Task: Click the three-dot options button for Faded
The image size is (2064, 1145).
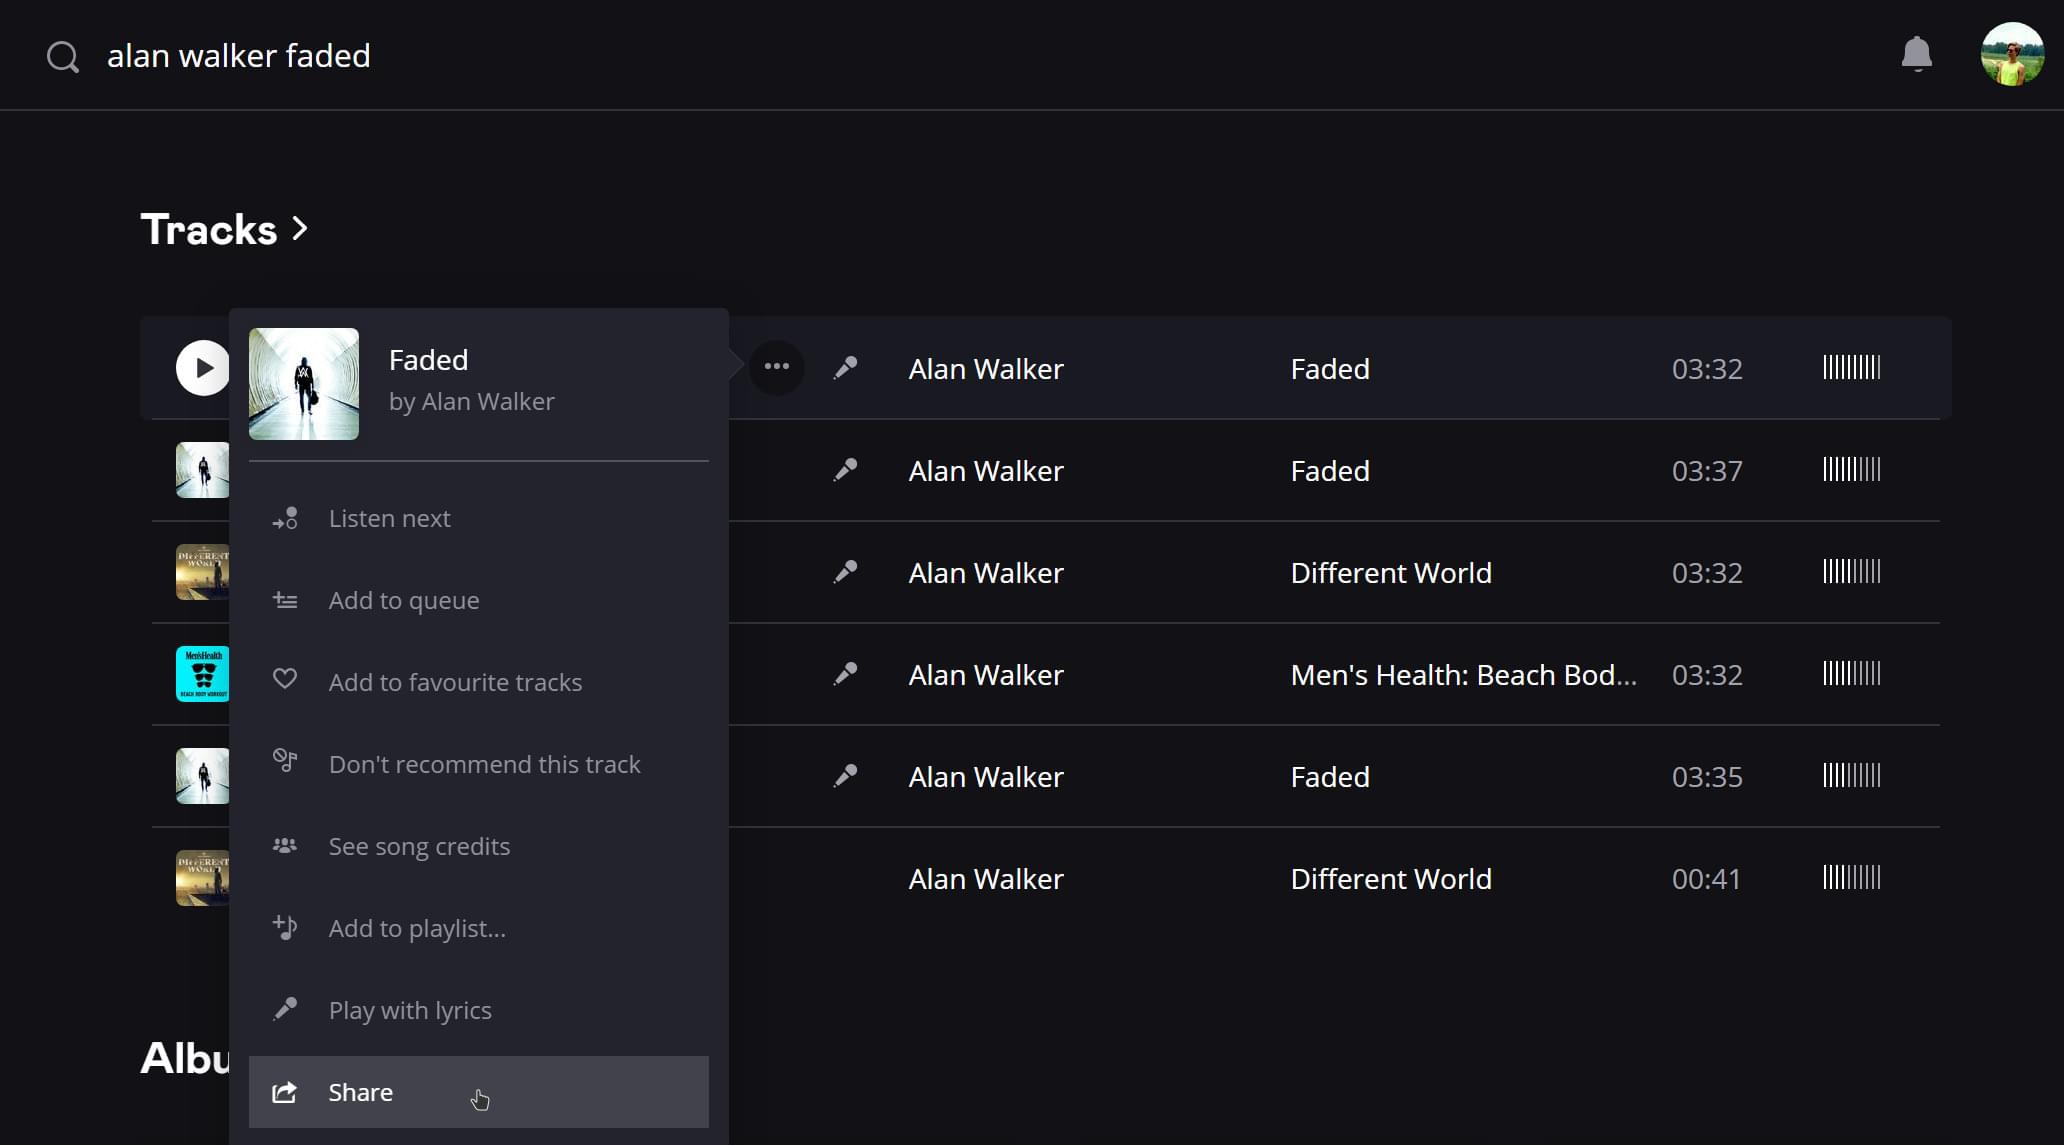Action: [777, 367]
